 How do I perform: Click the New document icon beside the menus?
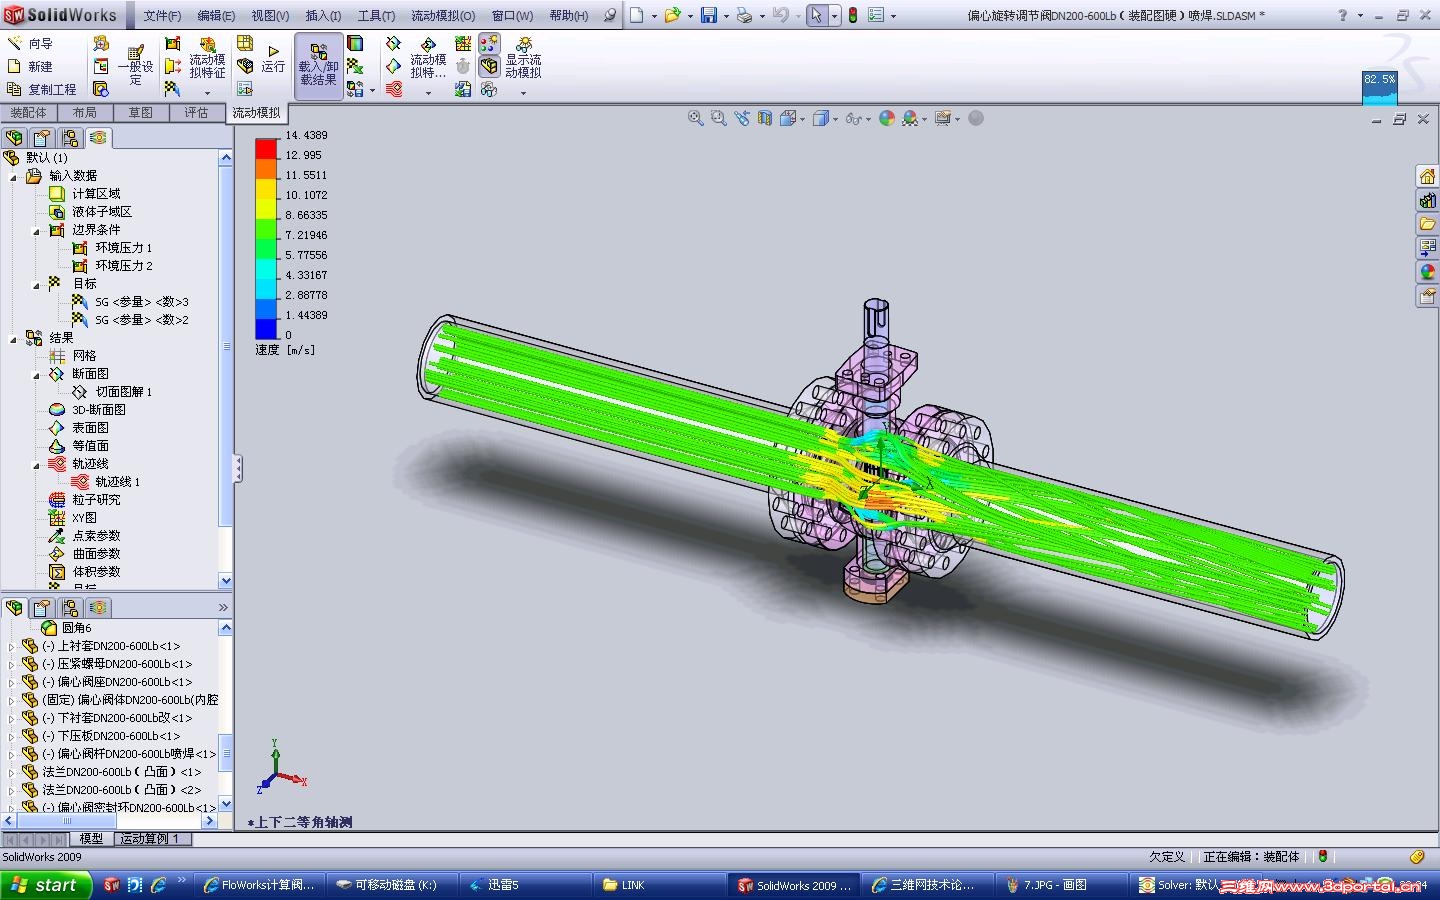(636, 15)
